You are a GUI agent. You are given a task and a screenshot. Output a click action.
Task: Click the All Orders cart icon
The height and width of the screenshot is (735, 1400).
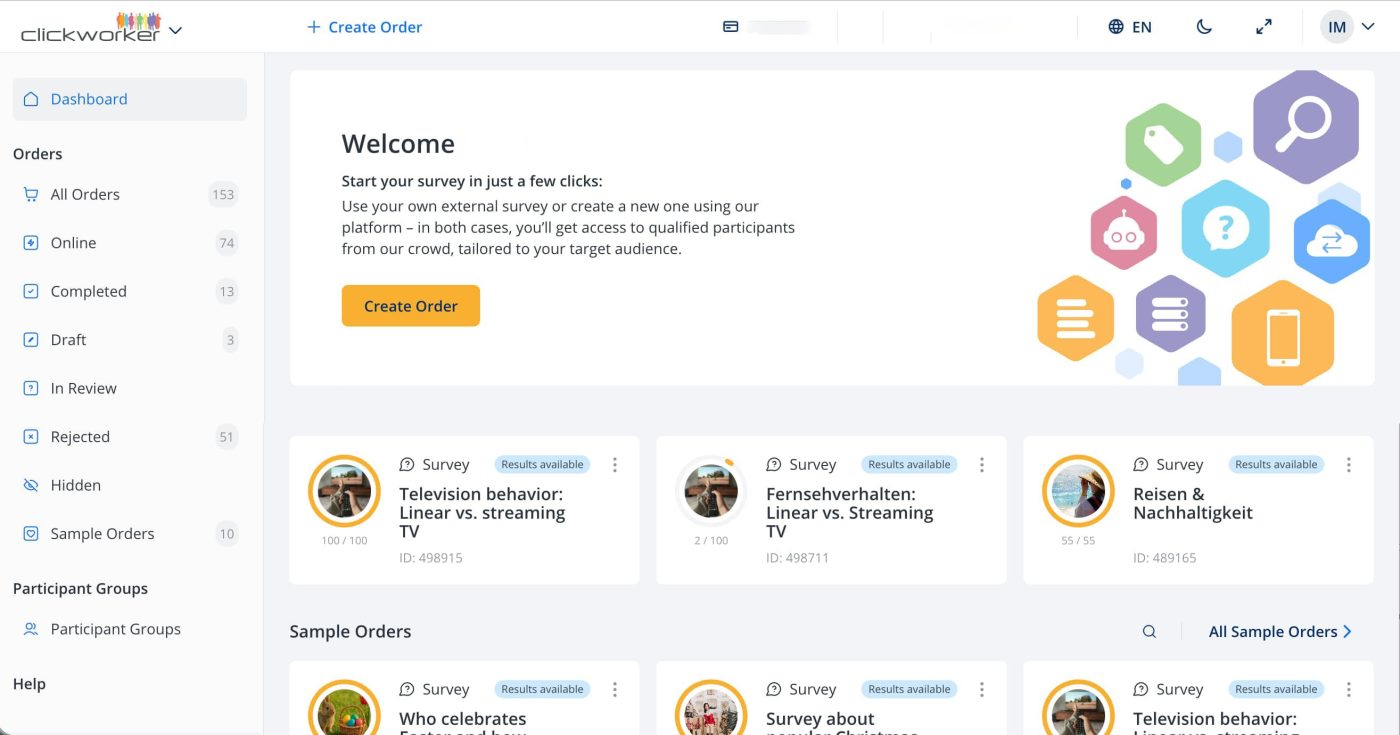(x=31, y=195)
